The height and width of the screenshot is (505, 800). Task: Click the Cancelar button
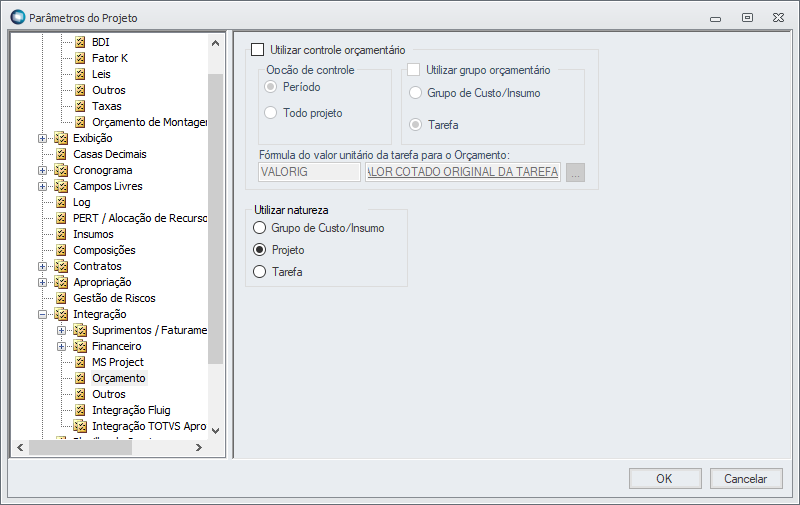[x=745, y=478]
